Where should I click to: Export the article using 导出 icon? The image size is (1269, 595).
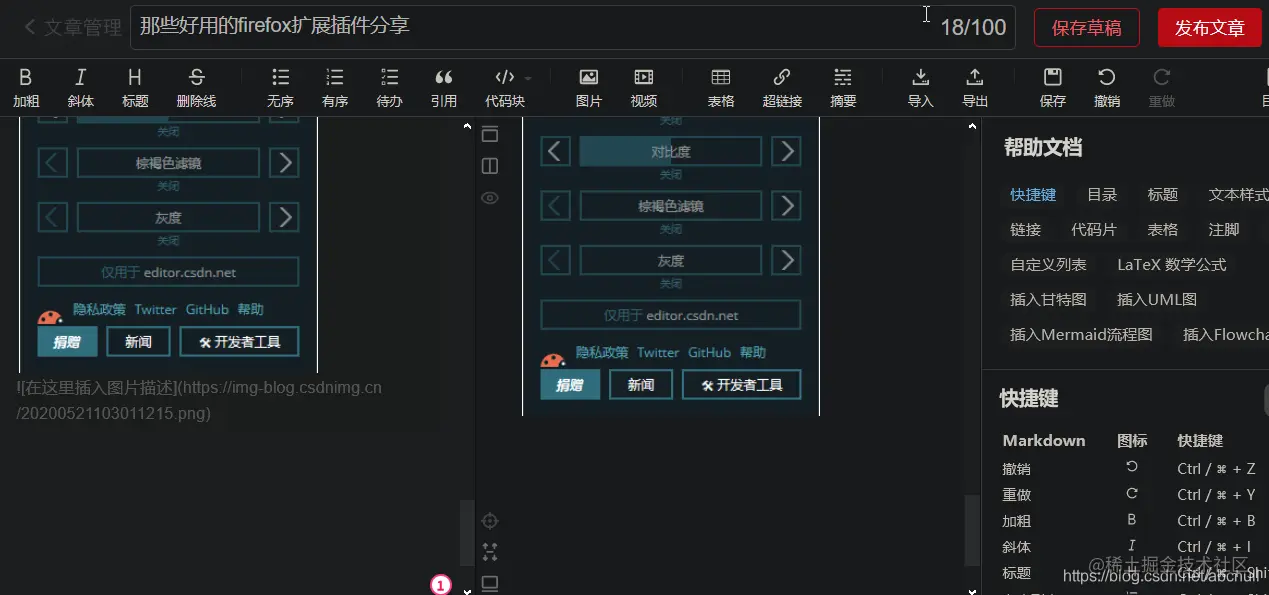click(974, 87)
